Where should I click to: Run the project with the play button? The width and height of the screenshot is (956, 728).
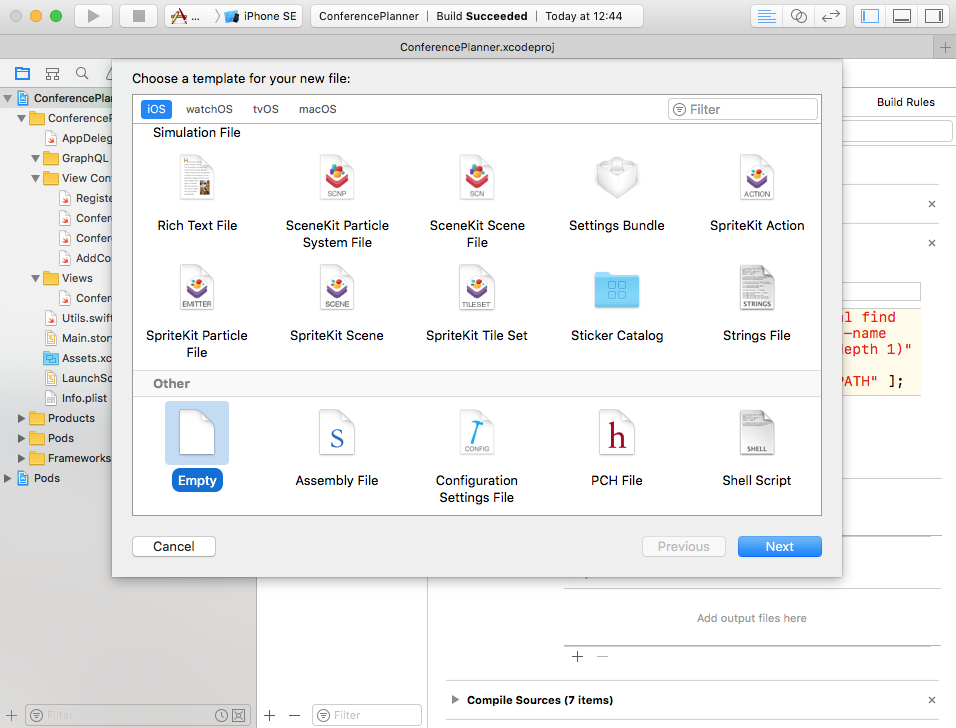93,16
